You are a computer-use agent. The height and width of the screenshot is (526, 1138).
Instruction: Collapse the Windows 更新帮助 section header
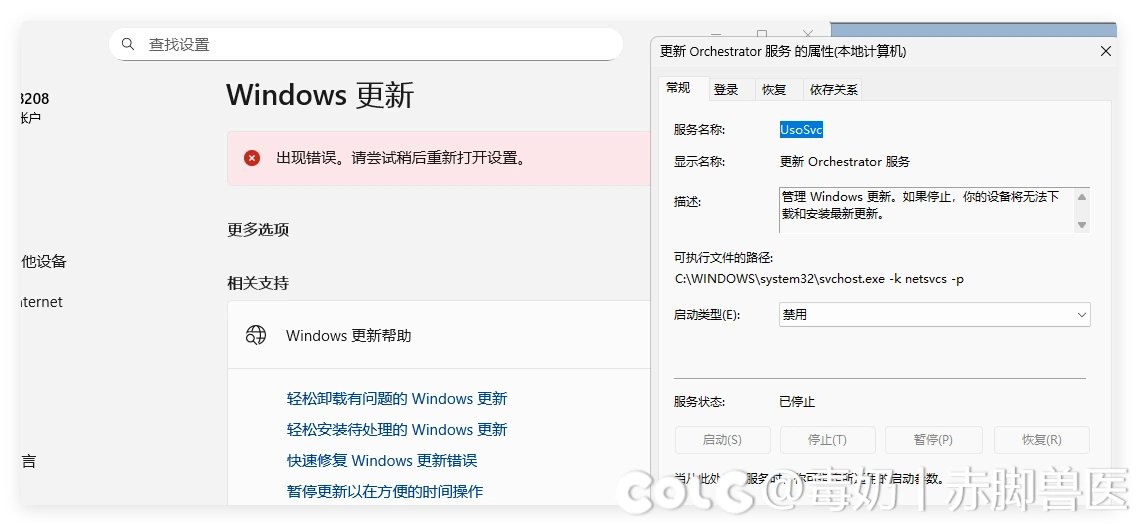click(x=438, y=335)
